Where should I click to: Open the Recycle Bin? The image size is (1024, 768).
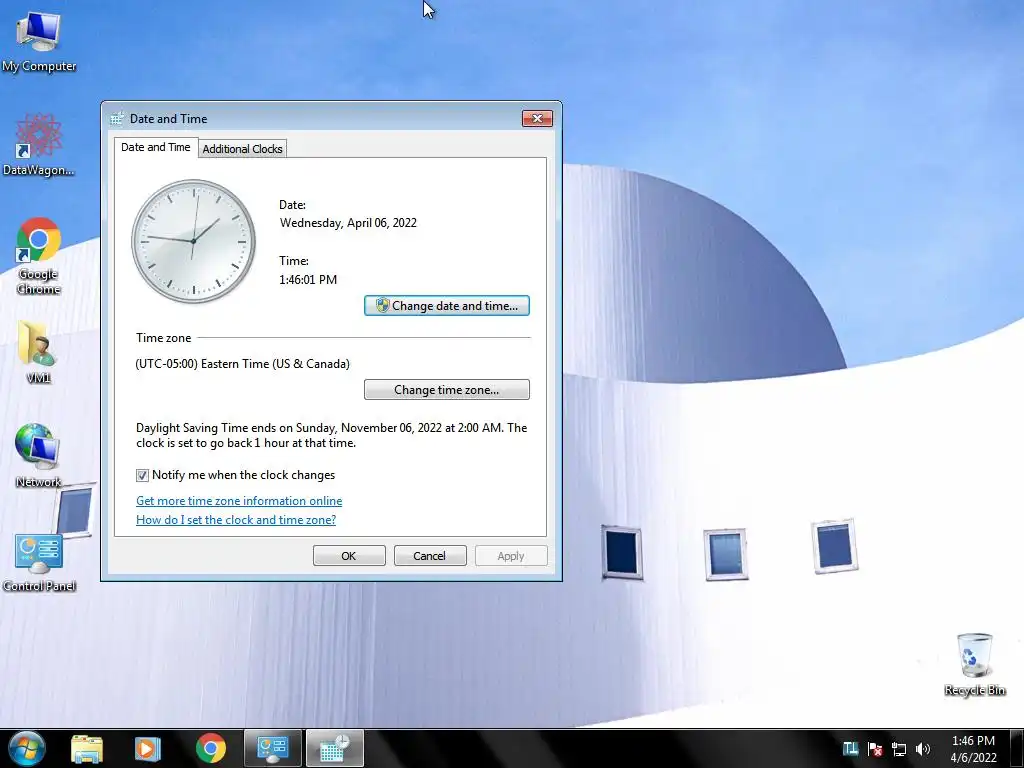coord(974,664)
